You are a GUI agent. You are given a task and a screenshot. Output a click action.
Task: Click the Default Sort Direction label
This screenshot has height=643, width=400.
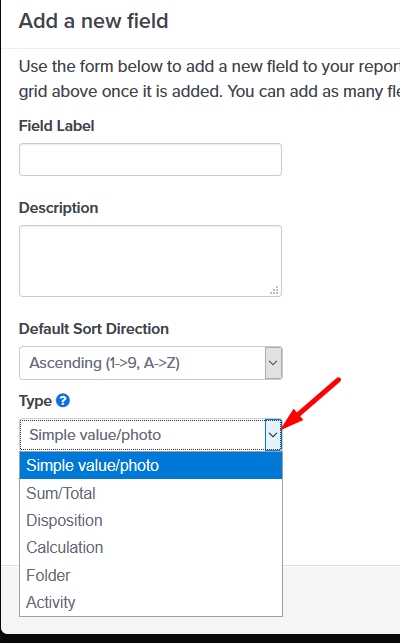click(94, 329)
